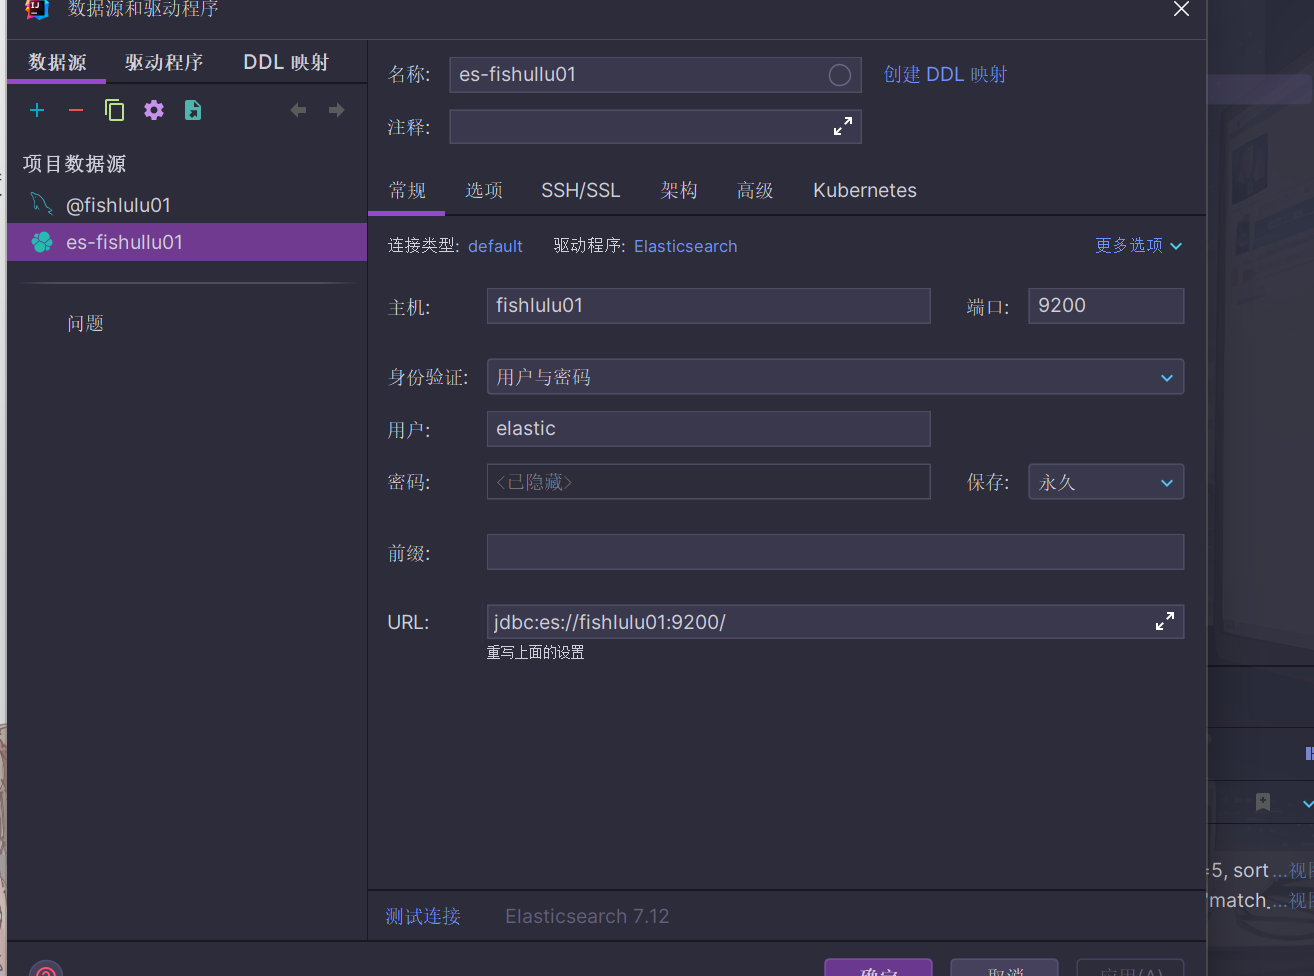
Task: Open driver settings gear icon
Action: tap(154, 110)
